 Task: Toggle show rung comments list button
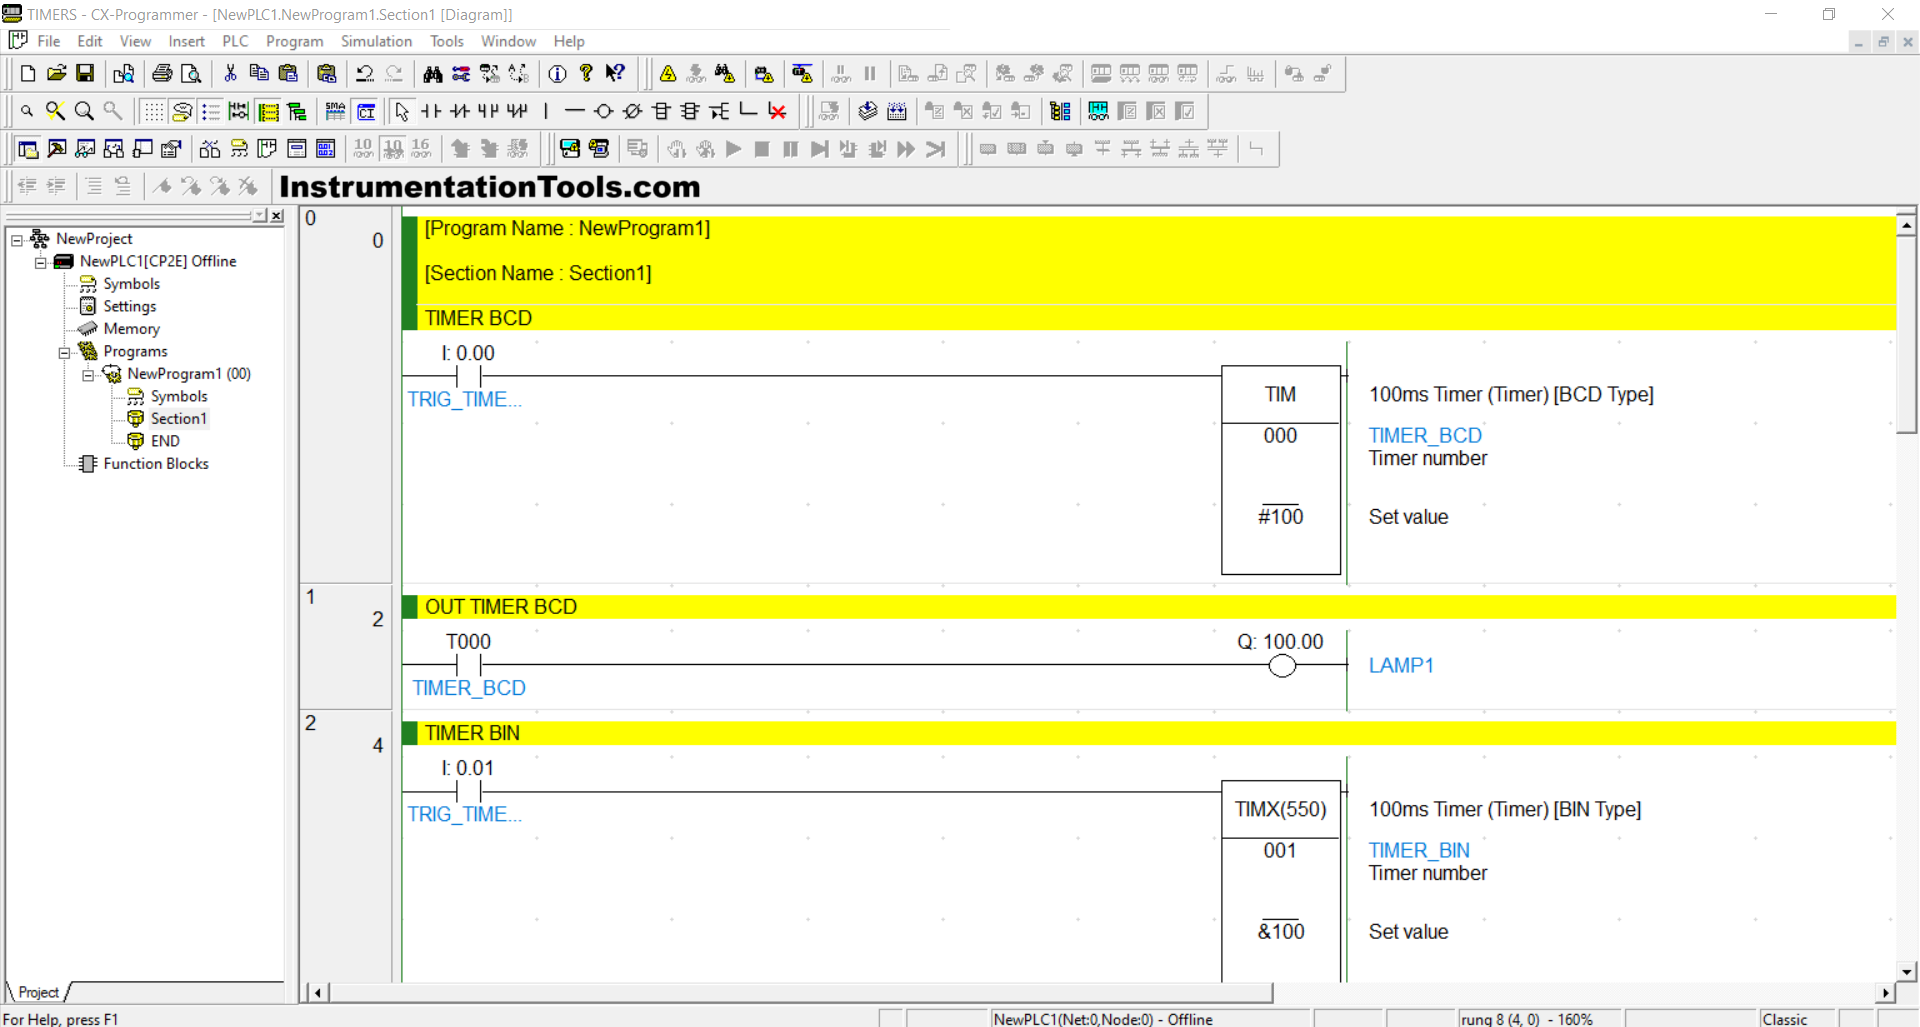[x=211, y=111]
